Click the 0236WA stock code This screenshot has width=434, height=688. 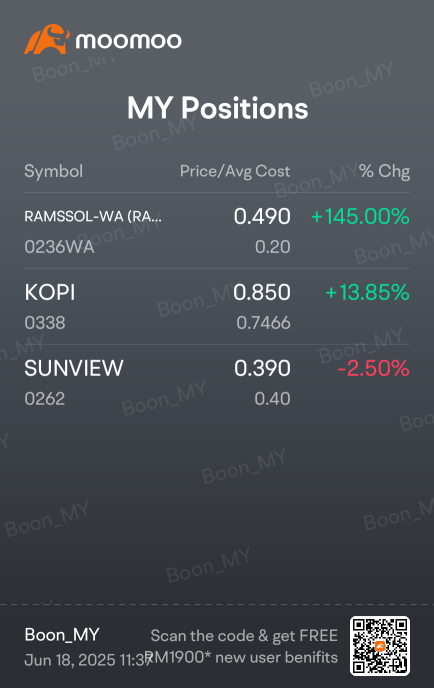click(59, 247)
